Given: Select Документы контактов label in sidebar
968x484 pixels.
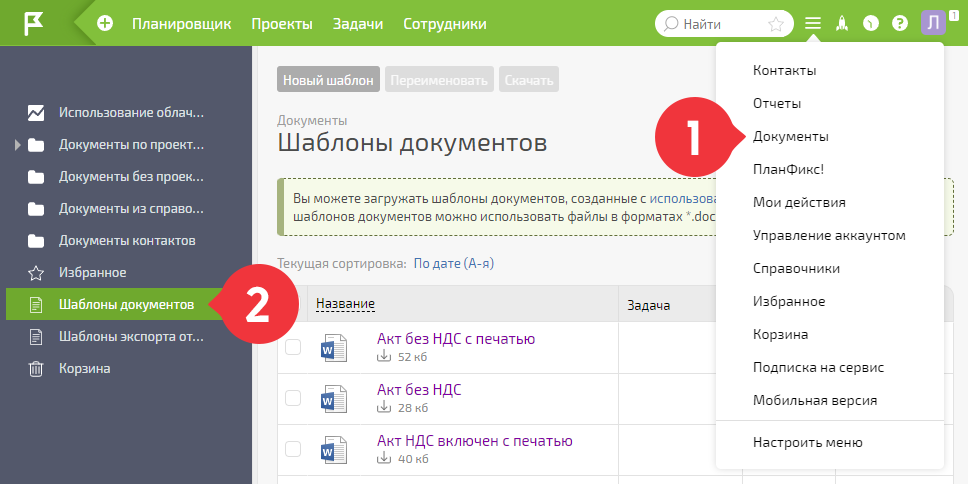Looking at the screenshot, I should (127, 241).
